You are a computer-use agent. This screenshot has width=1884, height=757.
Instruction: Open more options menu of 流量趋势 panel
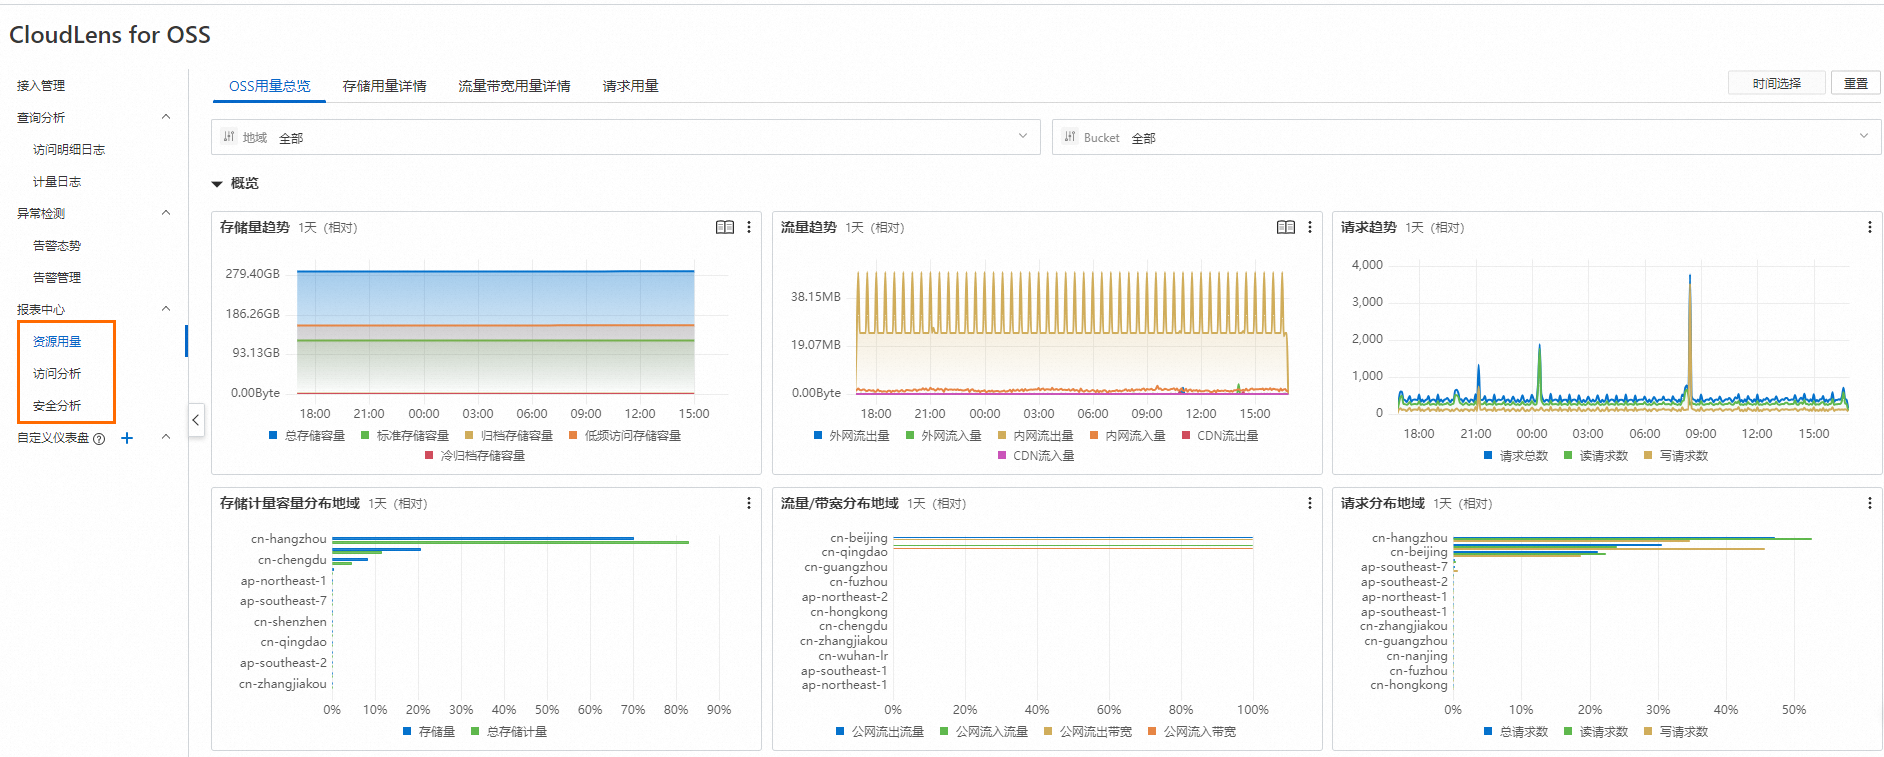(x=1310, y=228)
